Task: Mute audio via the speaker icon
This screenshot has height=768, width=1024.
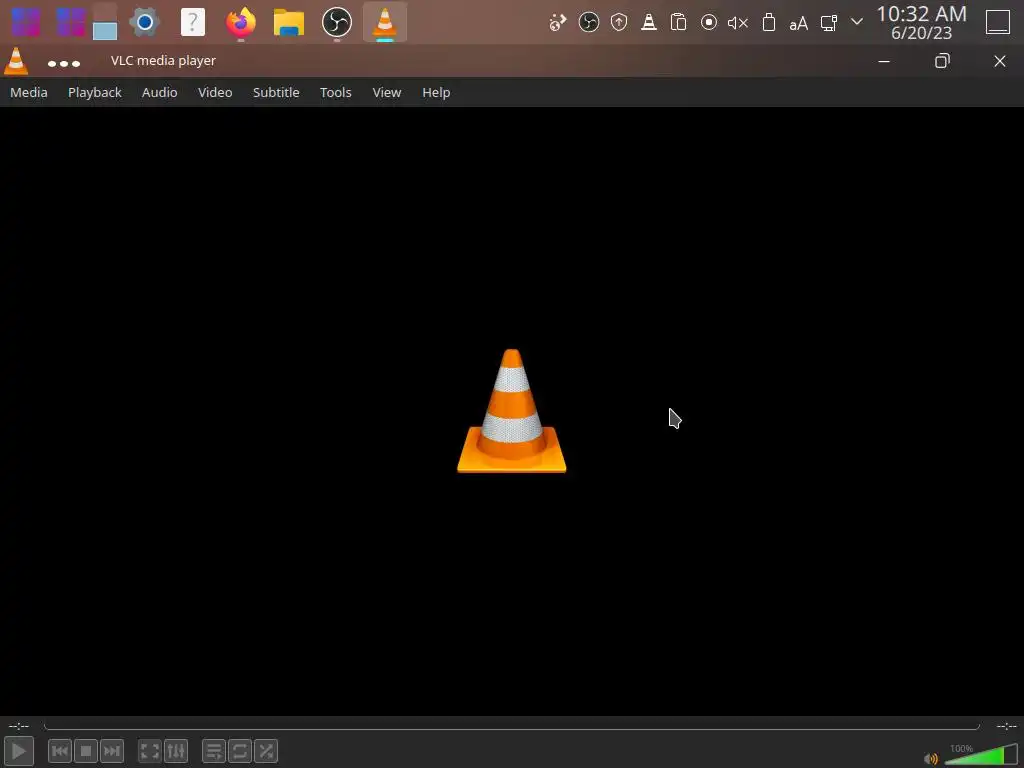Action: [931, 758]
